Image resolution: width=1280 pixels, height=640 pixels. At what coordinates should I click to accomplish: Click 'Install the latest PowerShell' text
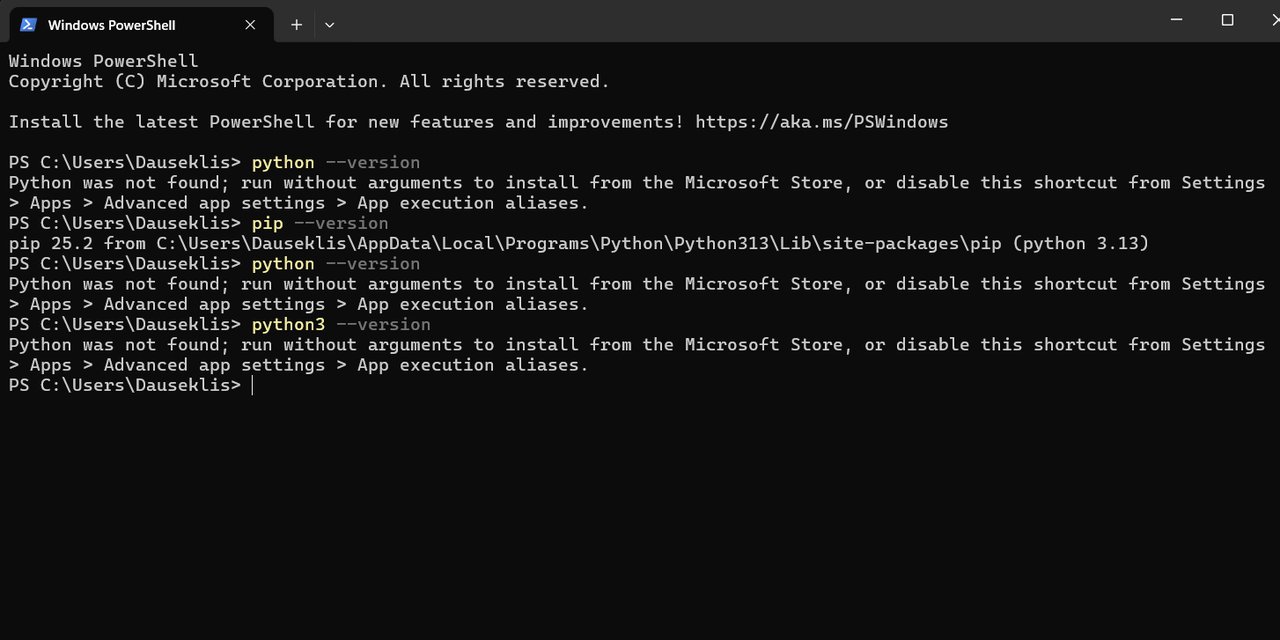click(163, 122)
